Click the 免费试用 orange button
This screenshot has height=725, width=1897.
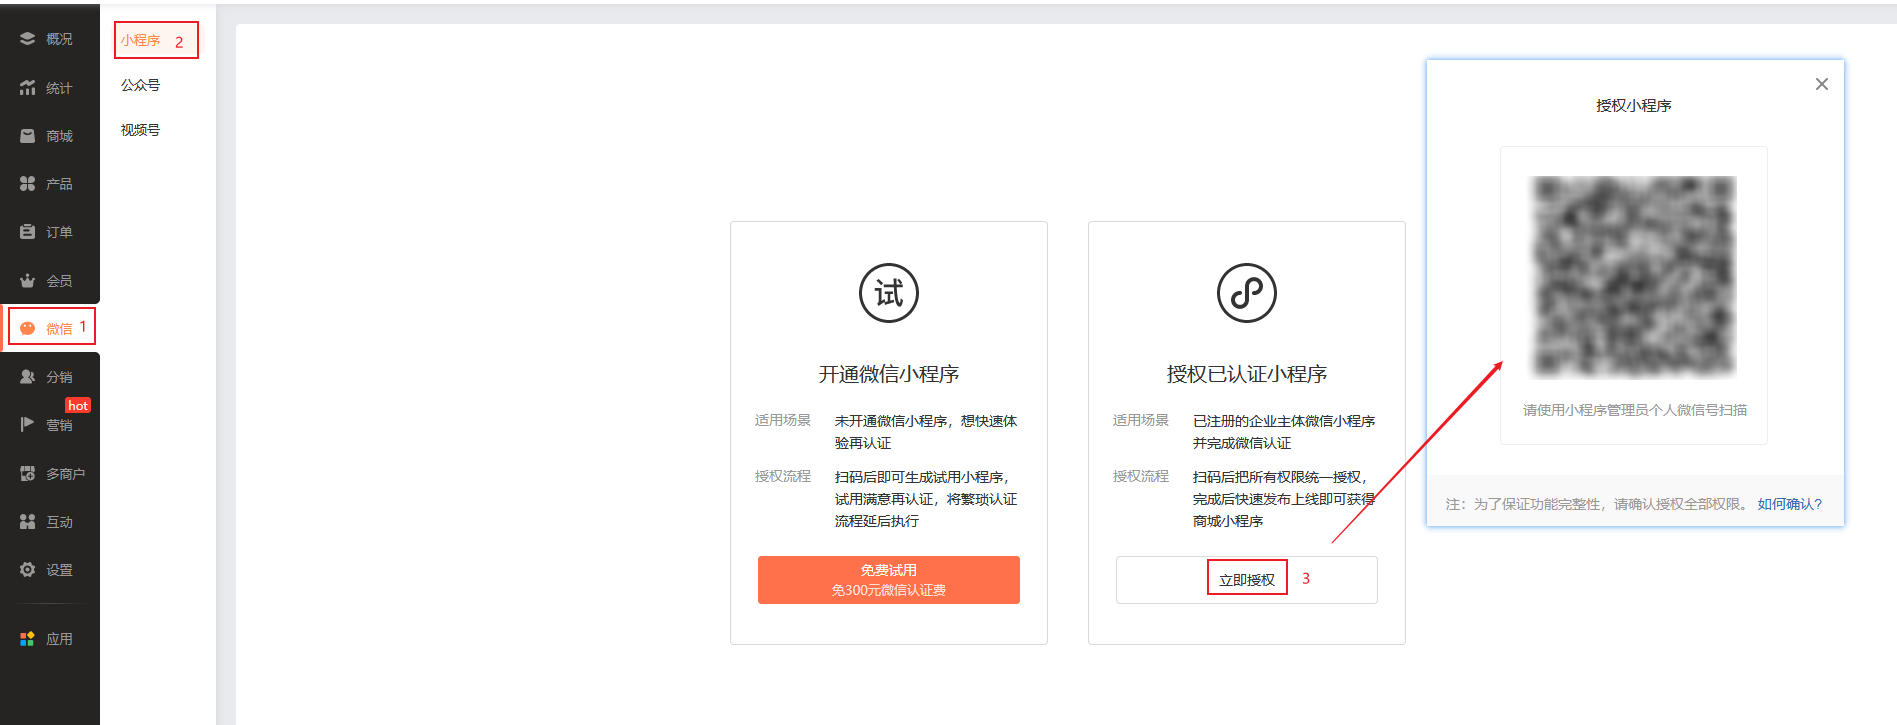coord(889,580)
